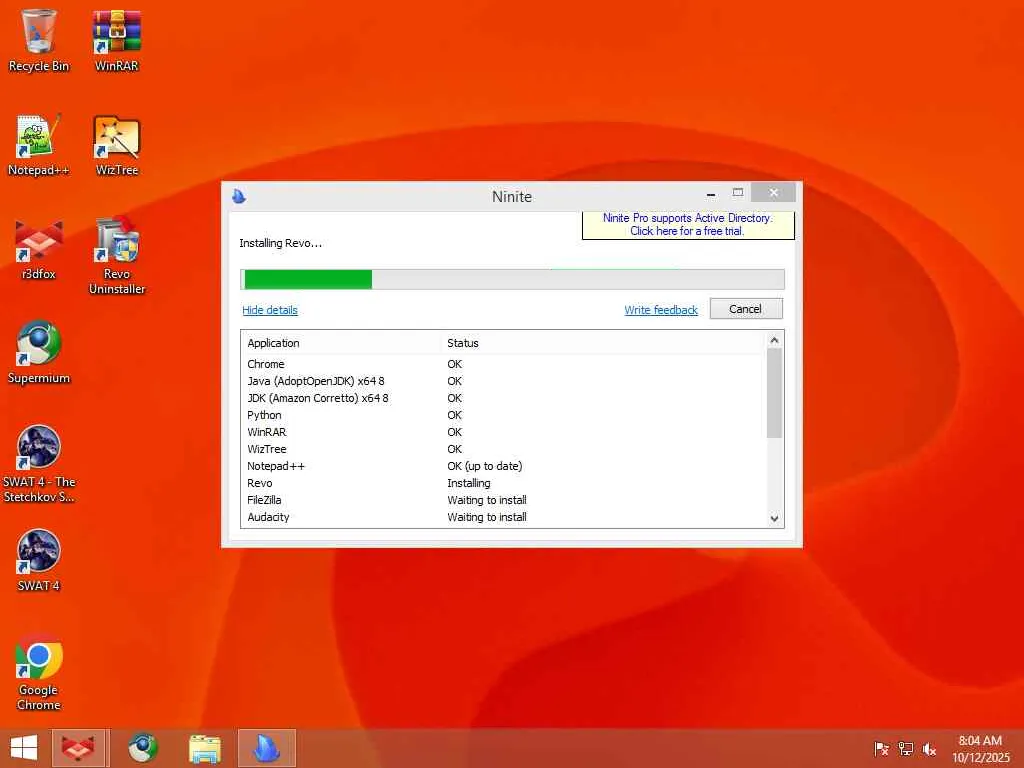Select the Audacity row in the list
The width and height of the screenshot is (1024, 768).
[x=504, y=517]
